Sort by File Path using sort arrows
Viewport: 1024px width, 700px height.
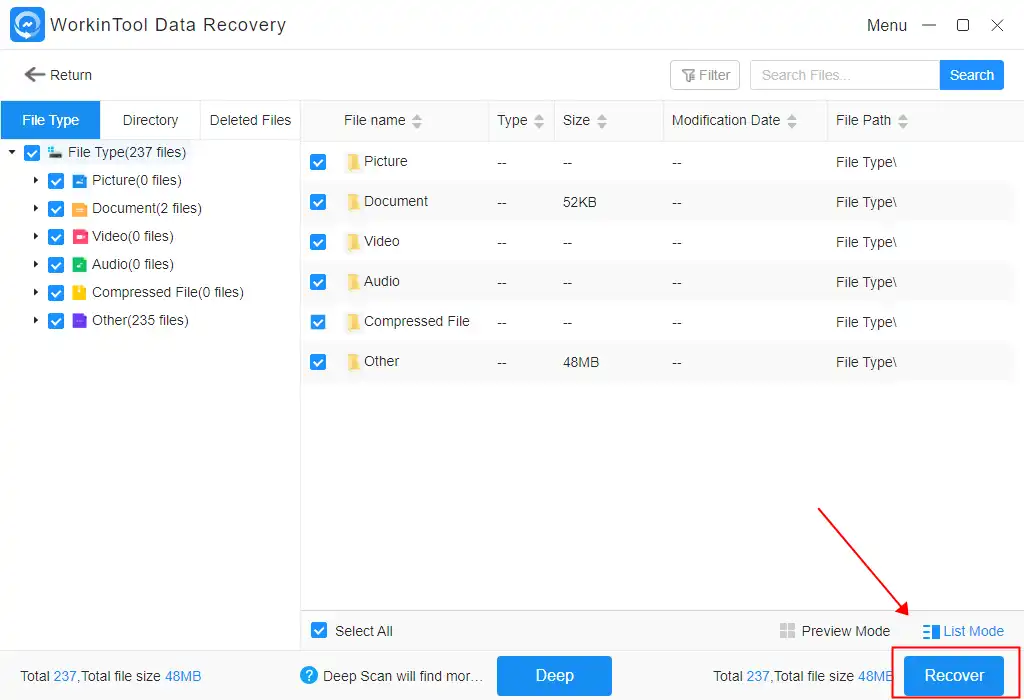[x=903, y=121]
